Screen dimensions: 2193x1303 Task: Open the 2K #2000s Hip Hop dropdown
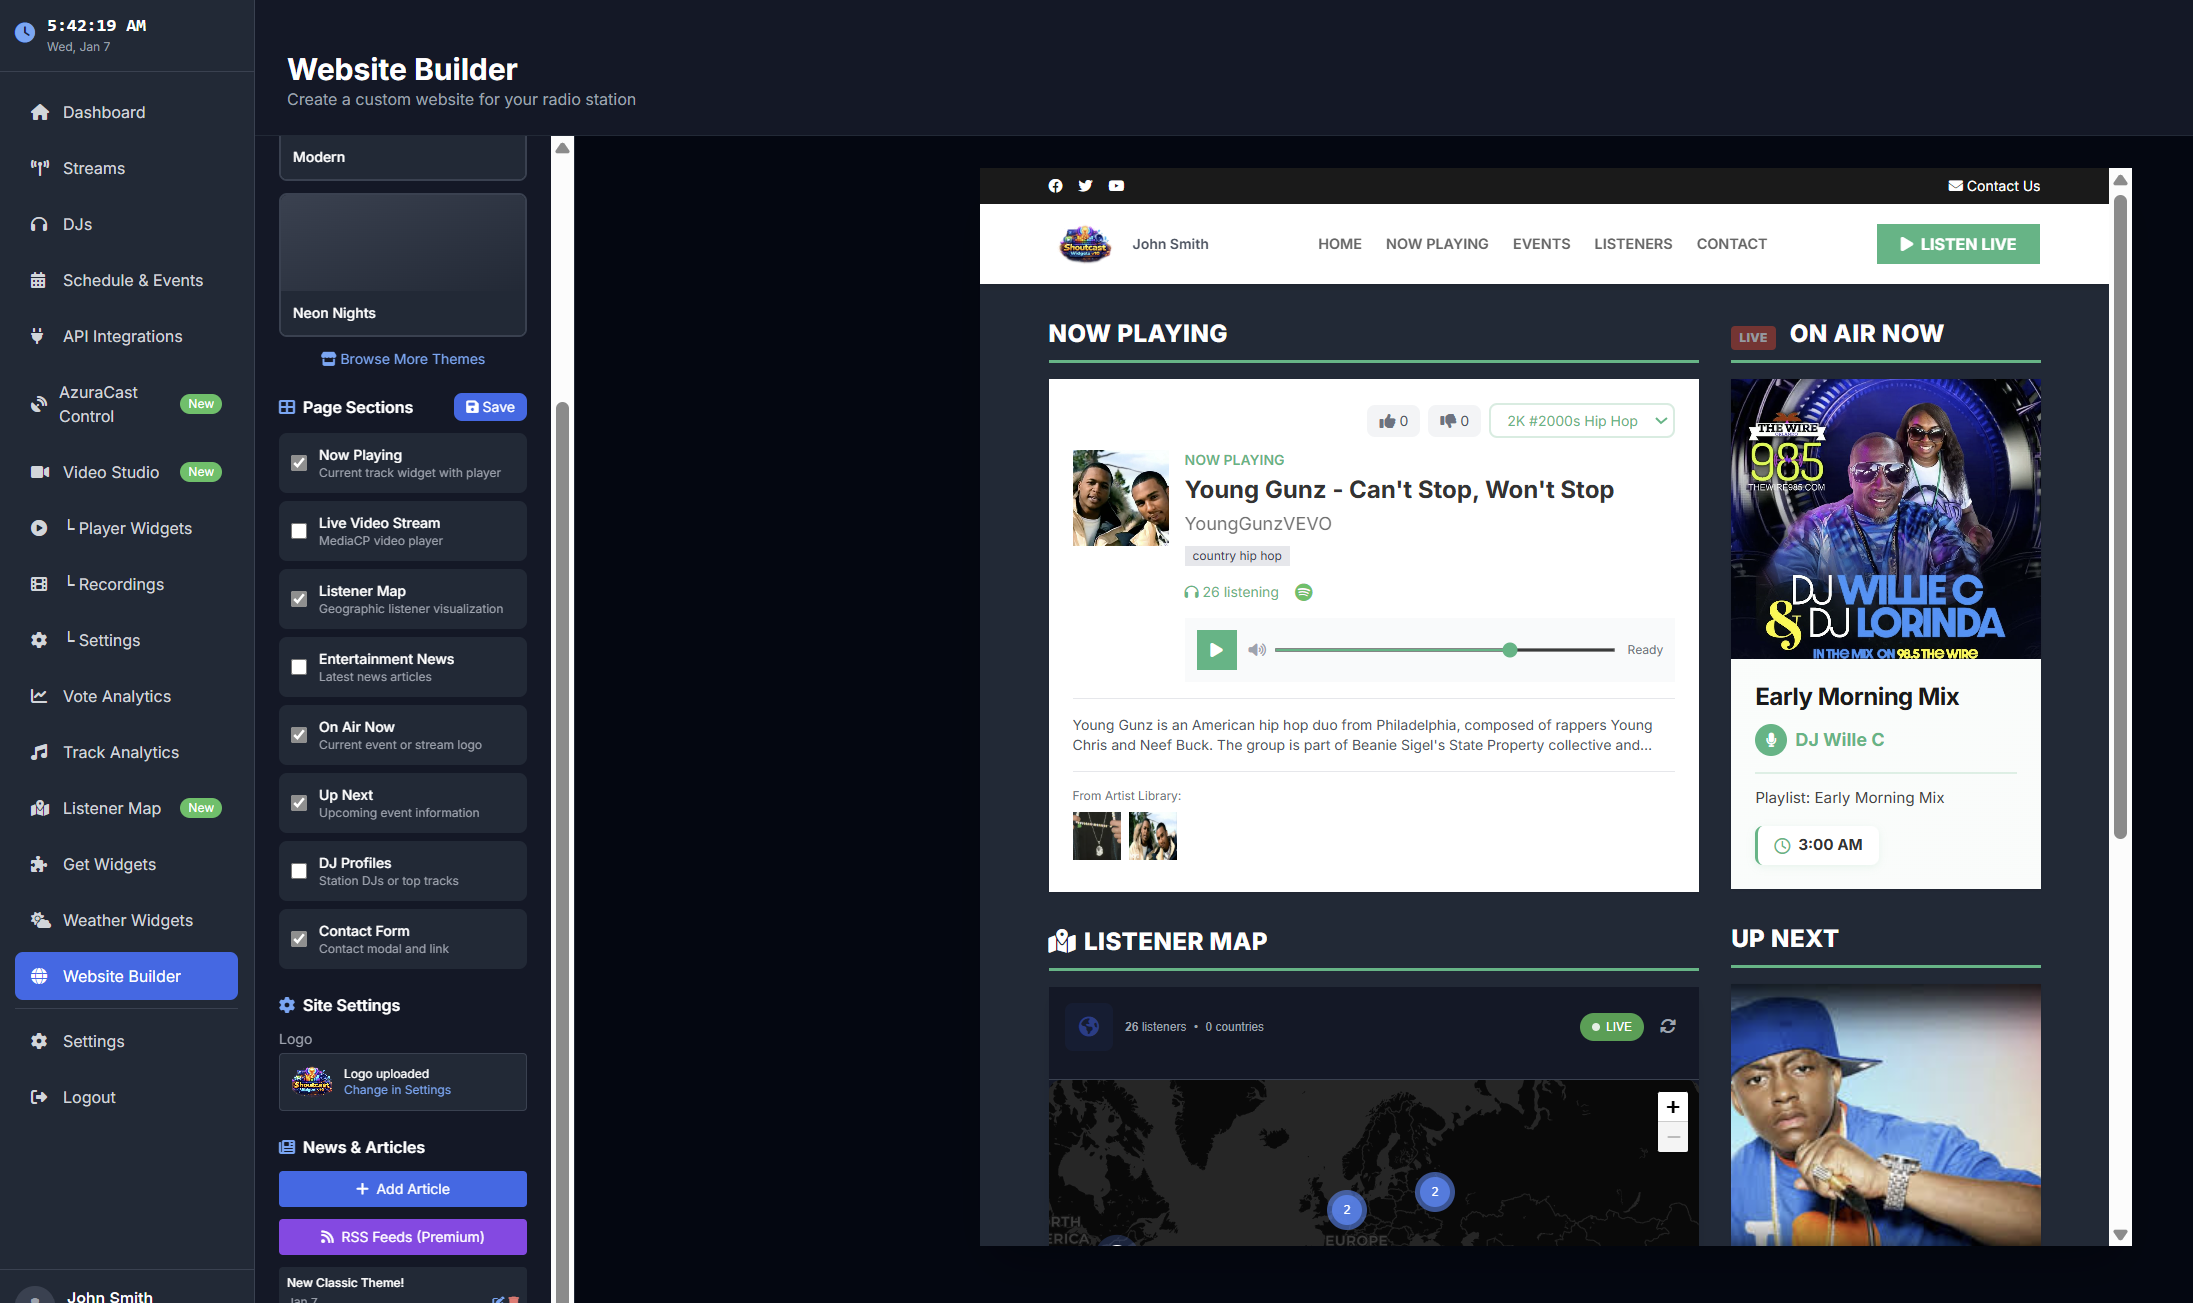coord(1581,421)
